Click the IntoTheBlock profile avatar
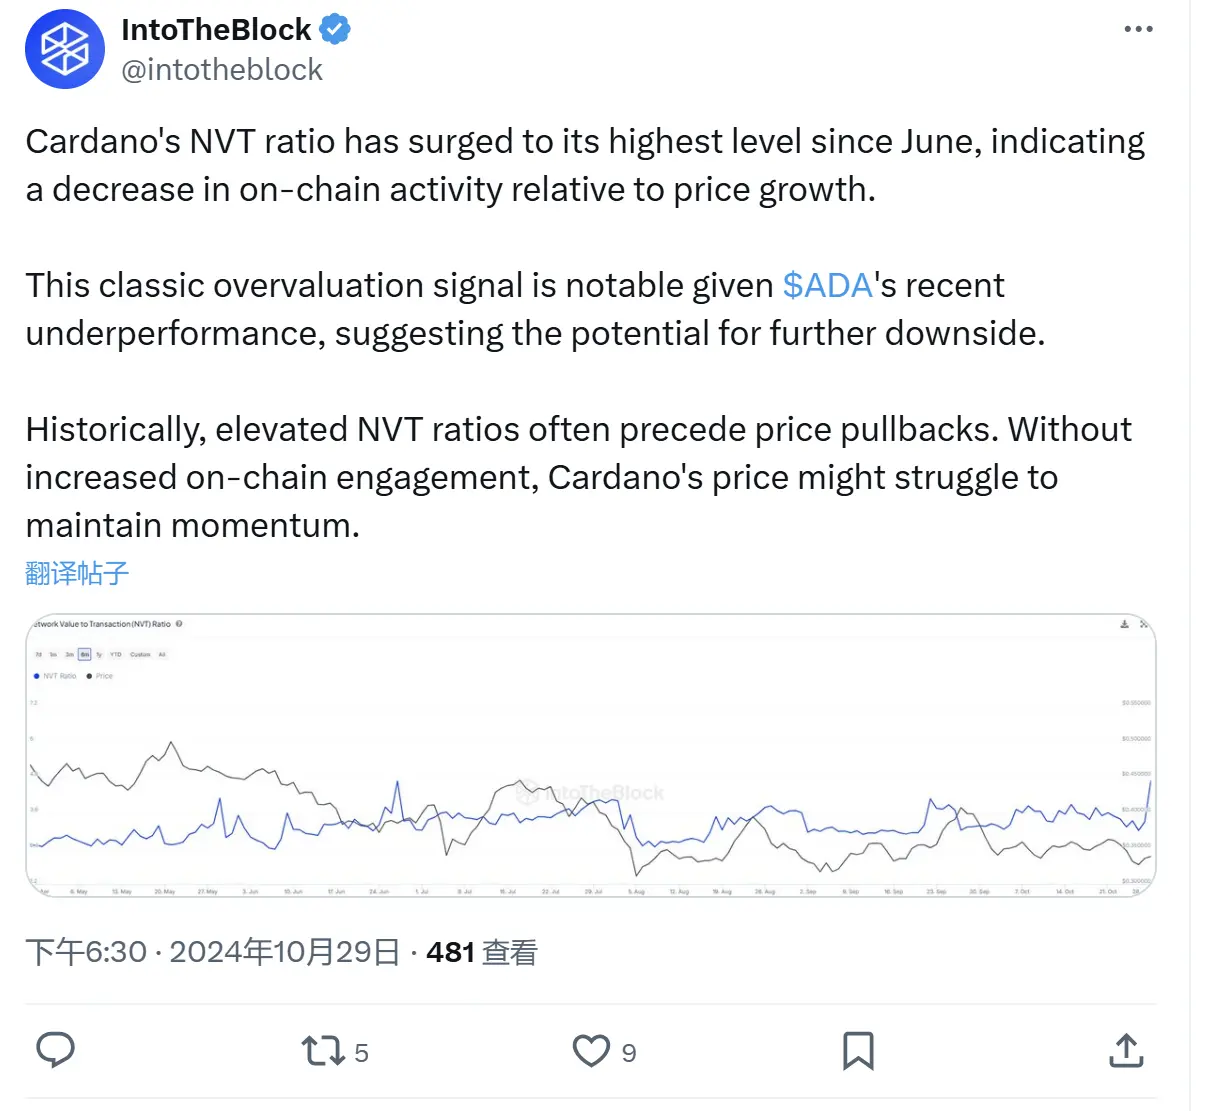The image size is (1206, 1111). [x=64, y=49]
